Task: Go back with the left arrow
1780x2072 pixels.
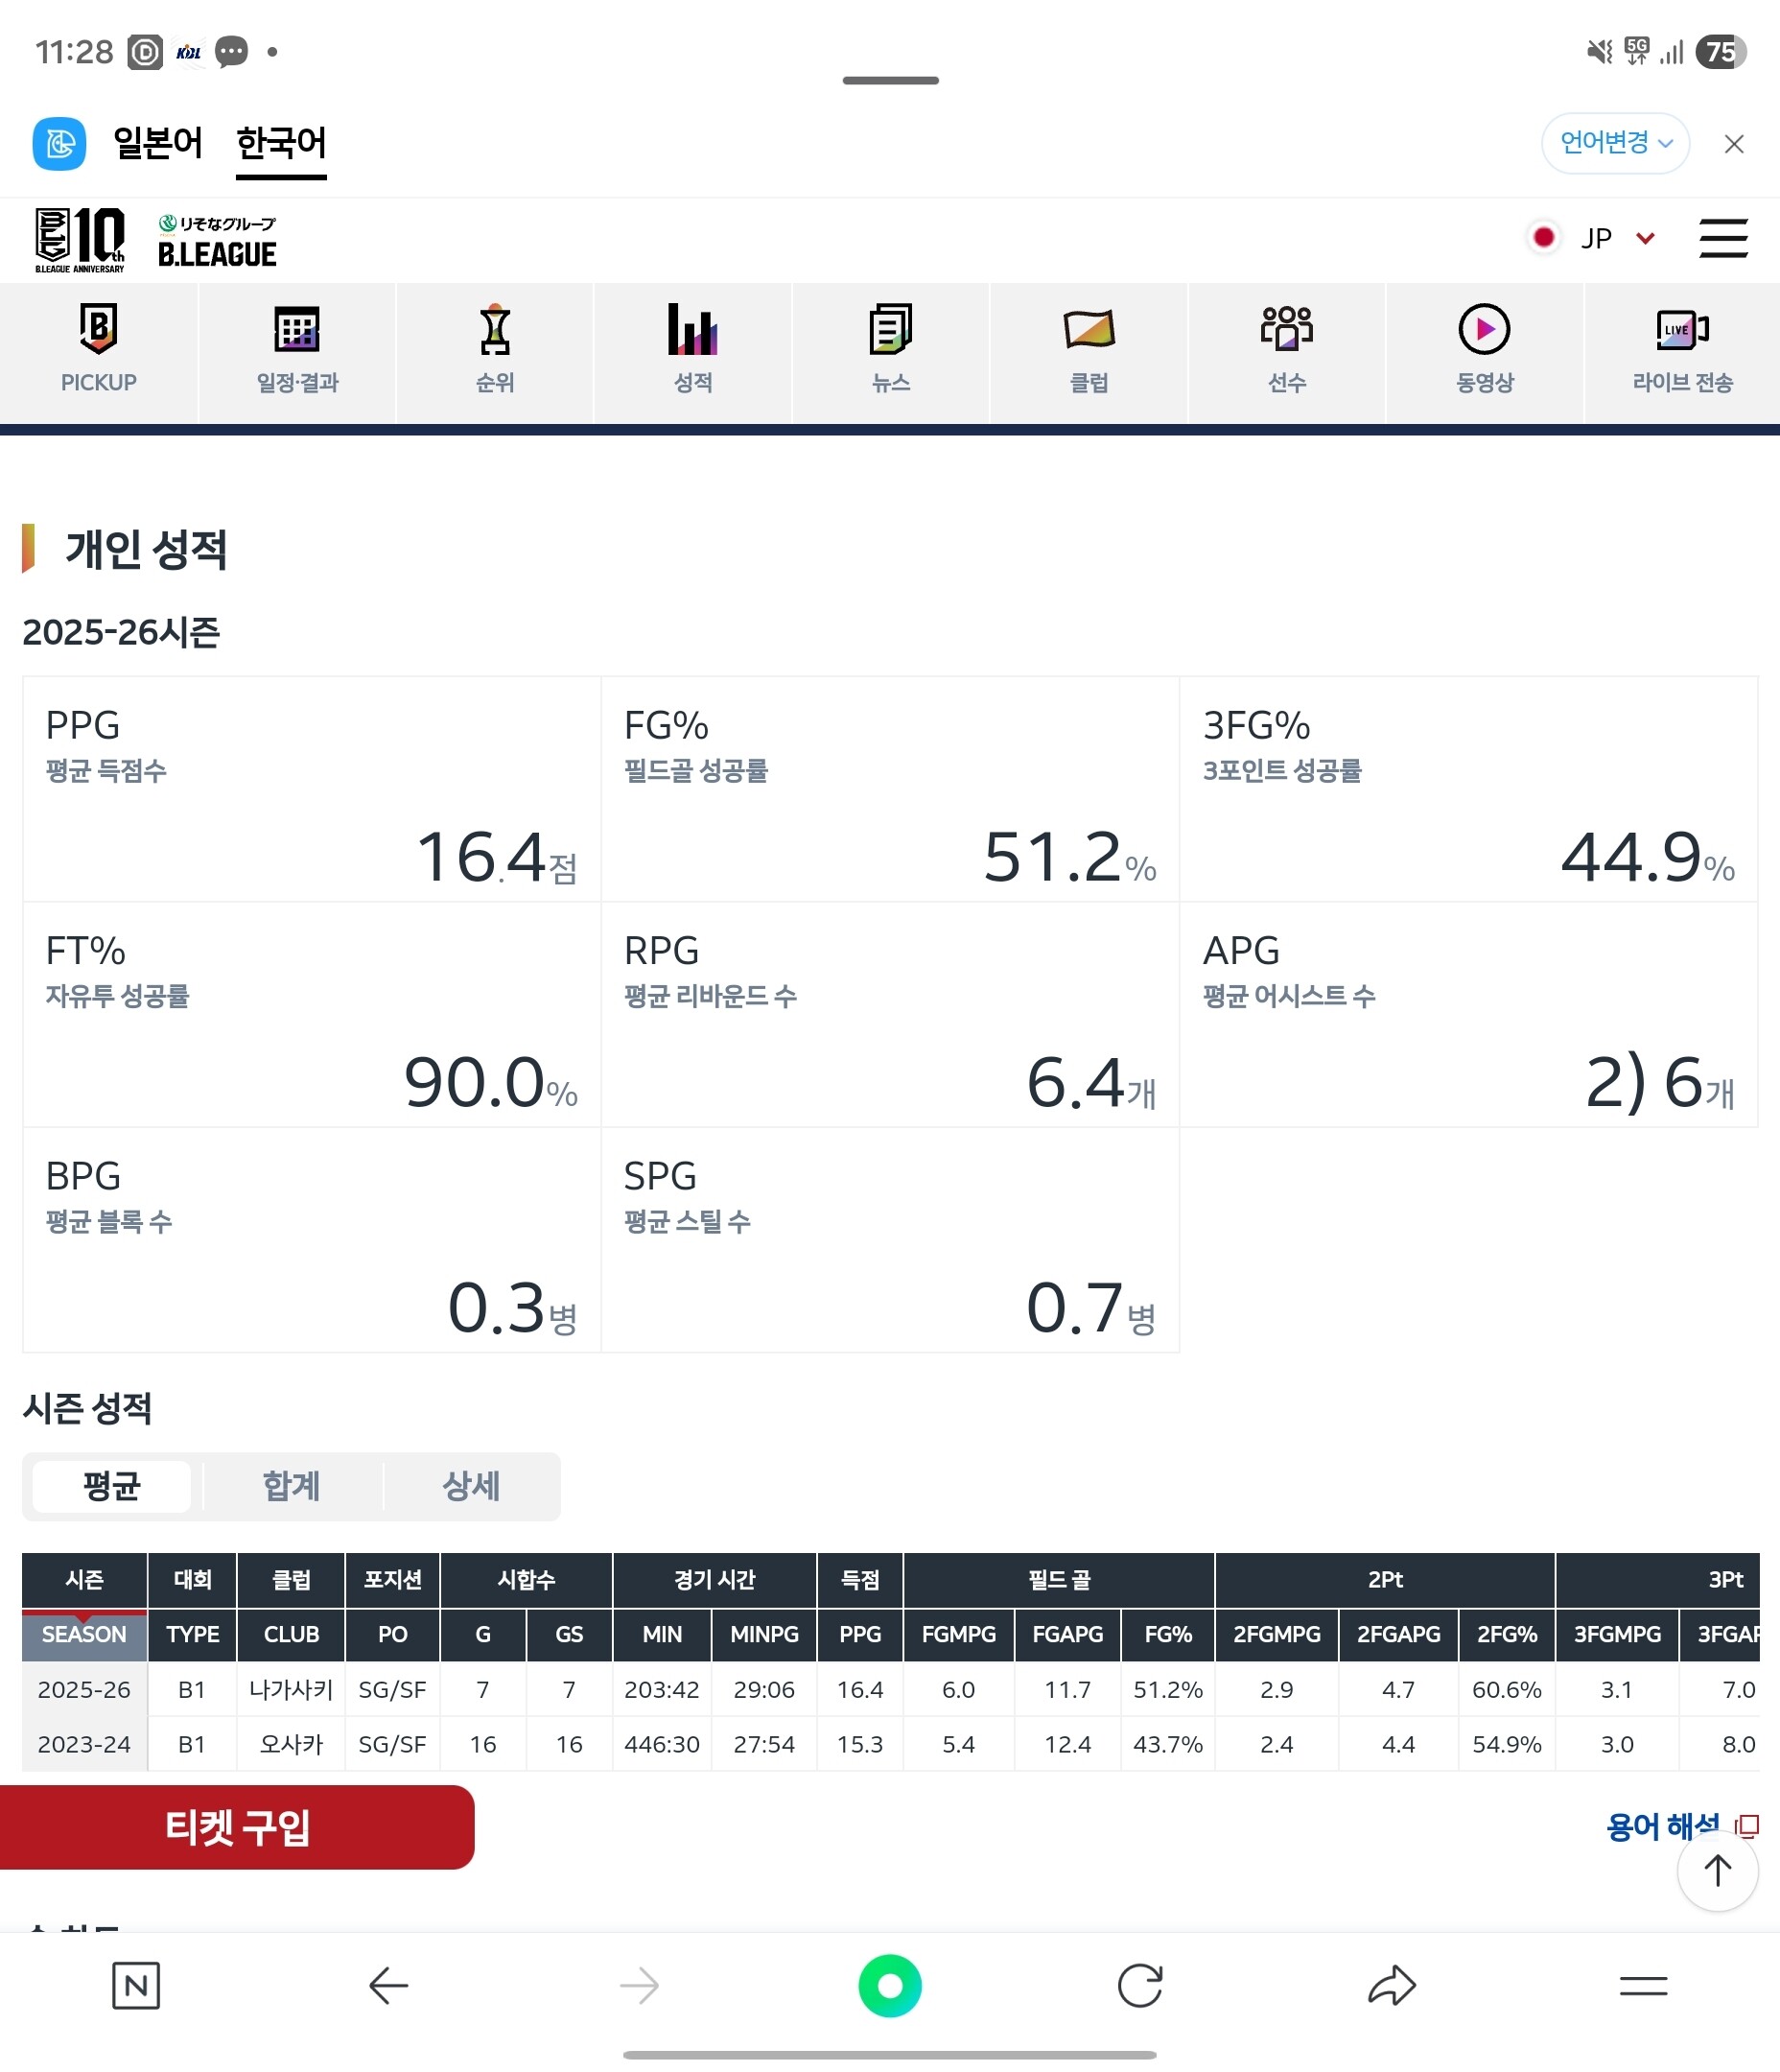Action: point(388,1986)
